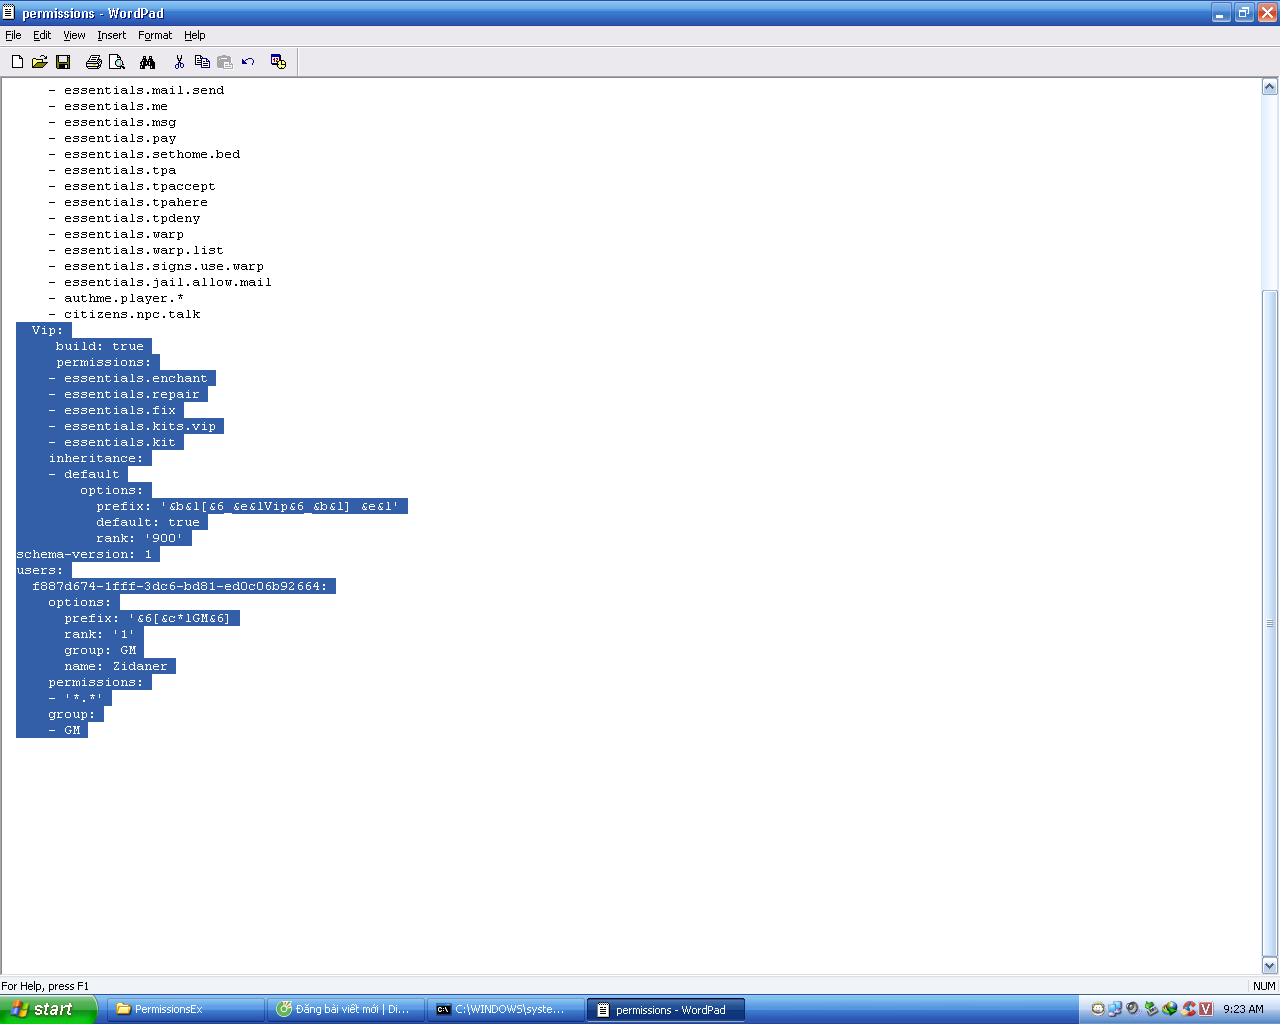
Task: Print the document with printer icon
Action: click(x=94, y=62)
